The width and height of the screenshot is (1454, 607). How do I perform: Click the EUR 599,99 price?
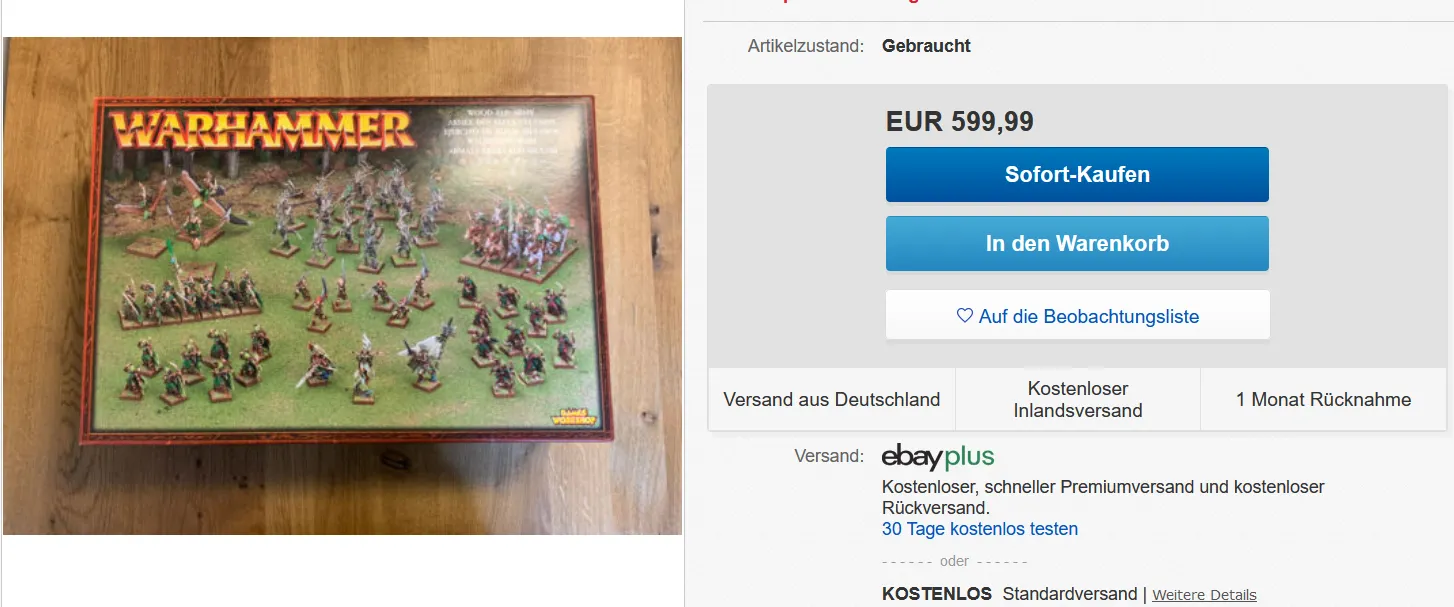point(960,122)
